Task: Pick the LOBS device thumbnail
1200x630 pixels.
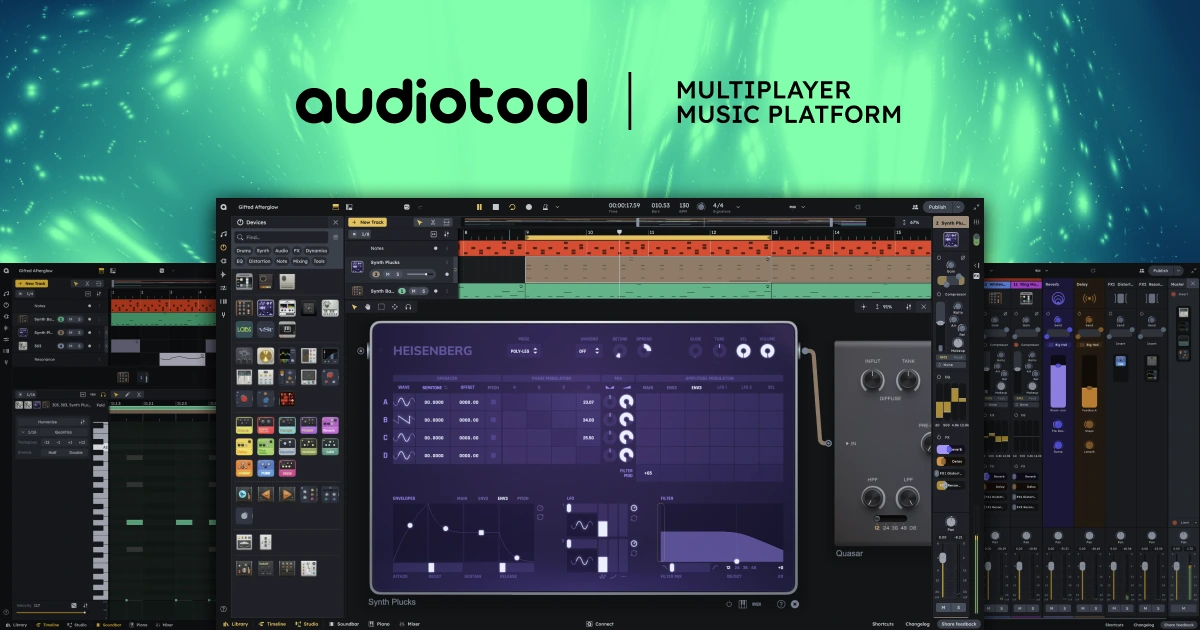Action: (244, 329)
